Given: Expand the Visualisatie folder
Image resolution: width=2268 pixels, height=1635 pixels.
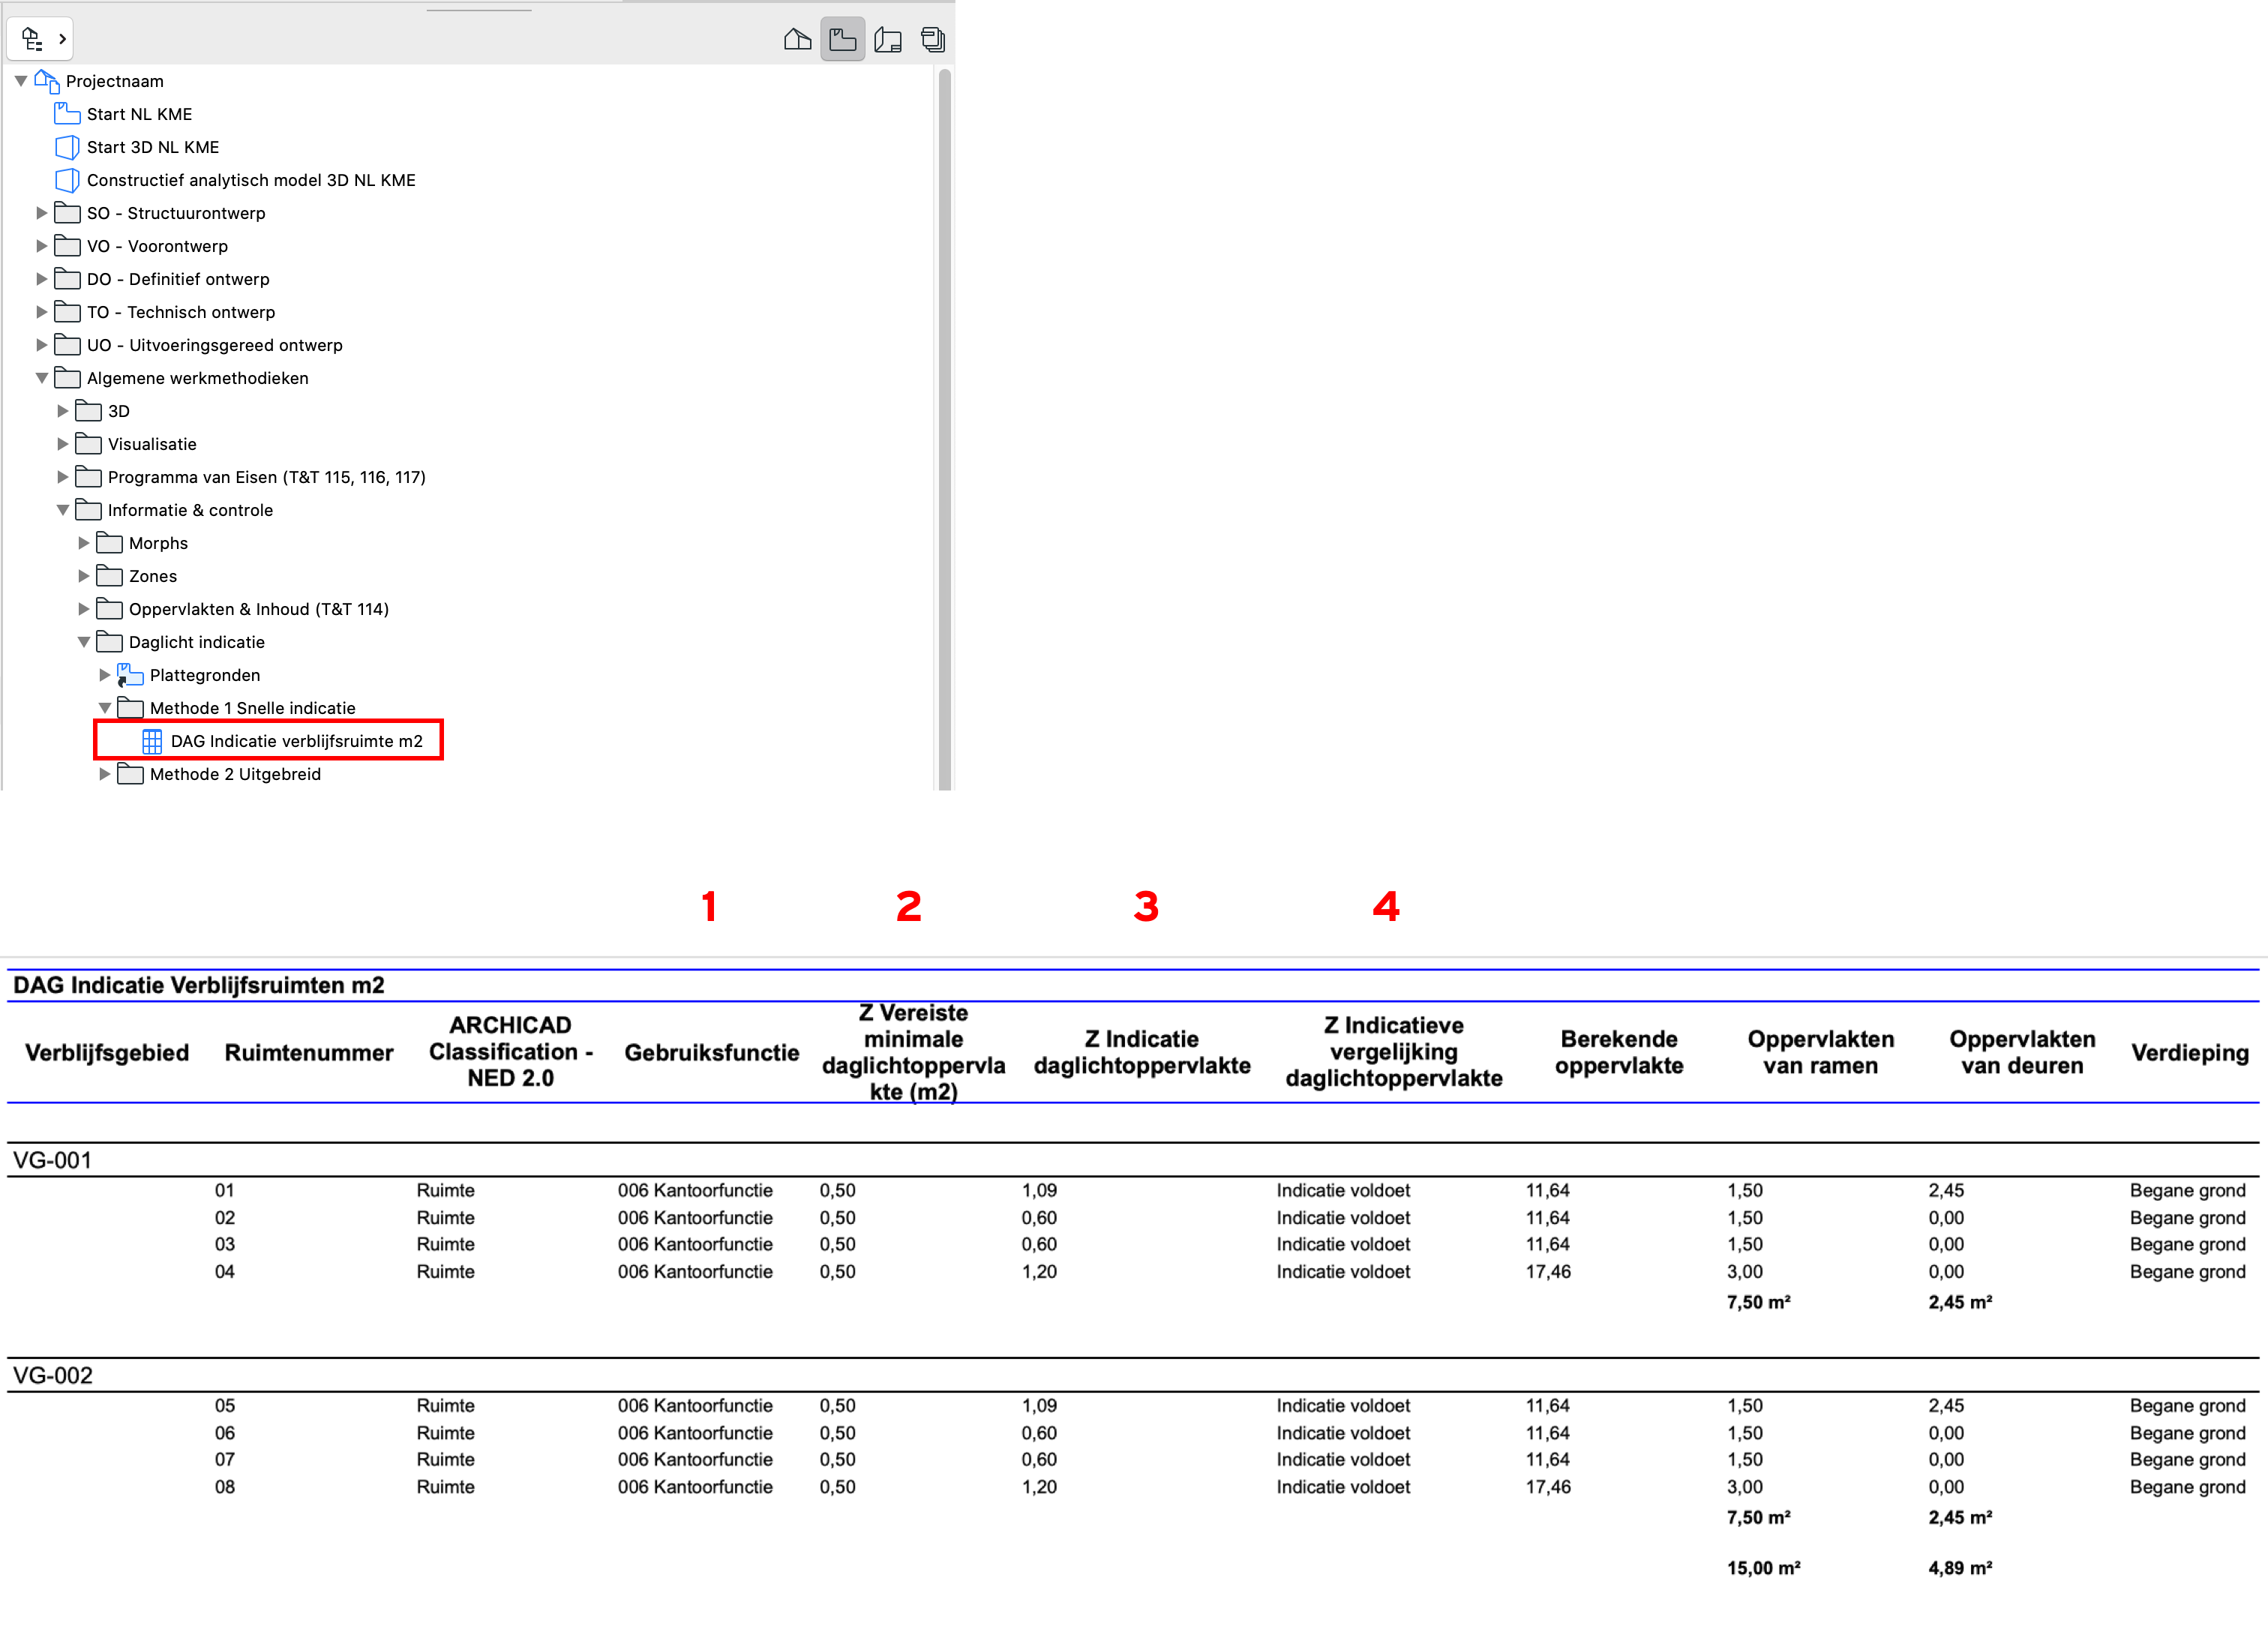Looking at the screenshot, I should [62, 444].
